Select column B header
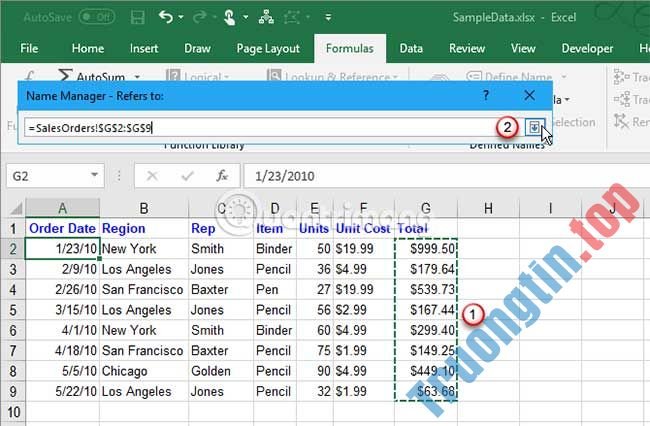The width and height of the screenshot is (650, 426). pyautogui.click(x=144, y=208)
